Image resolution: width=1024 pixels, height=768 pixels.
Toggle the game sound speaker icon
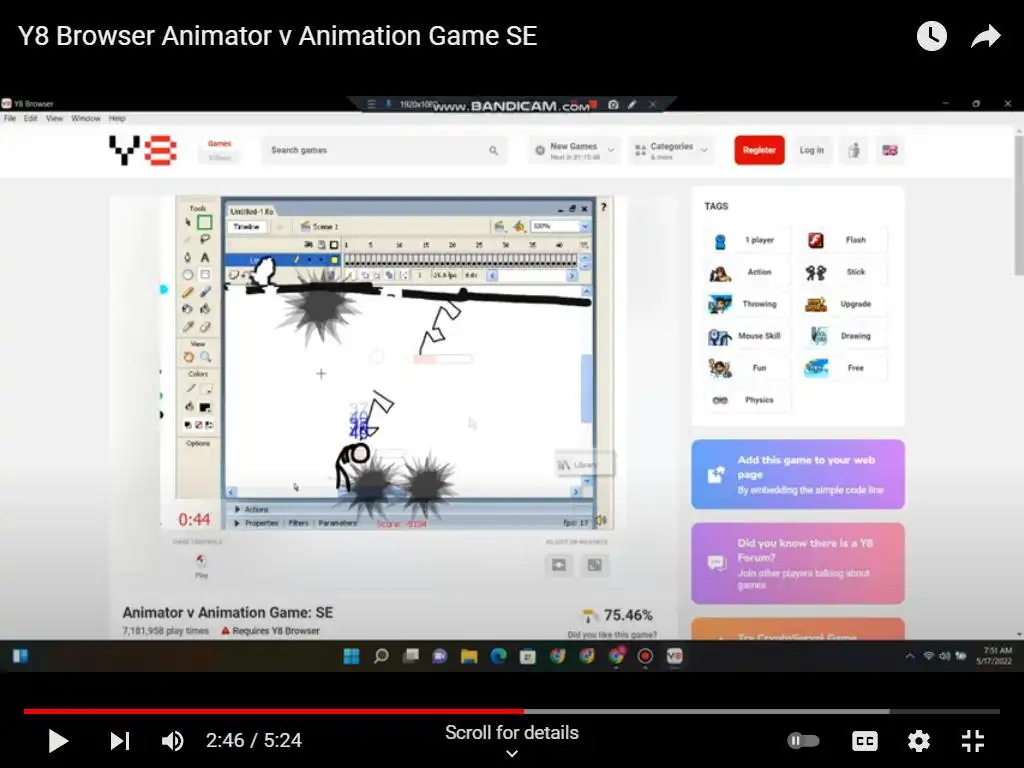(601, 520)
